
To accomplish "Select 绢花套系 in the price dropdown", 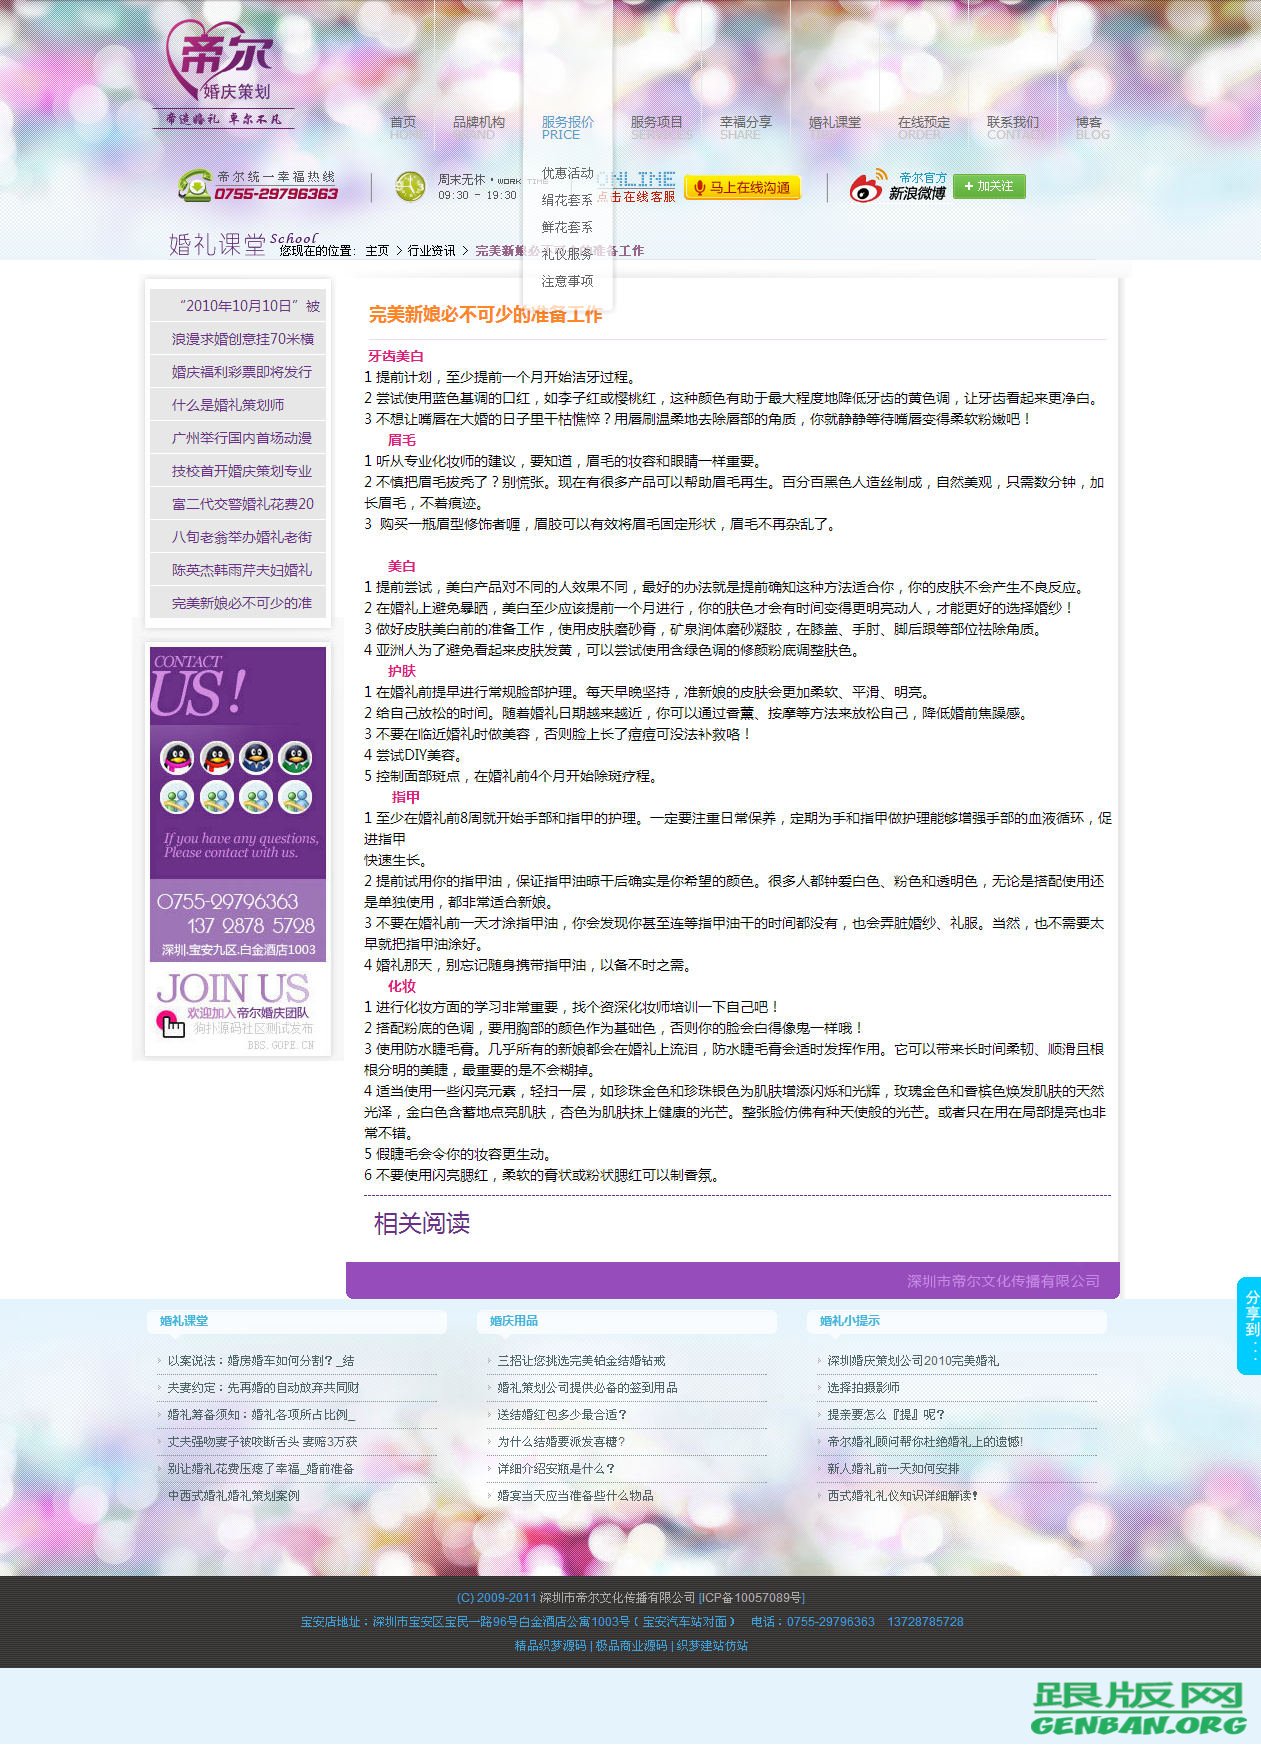I will [567, 200].
